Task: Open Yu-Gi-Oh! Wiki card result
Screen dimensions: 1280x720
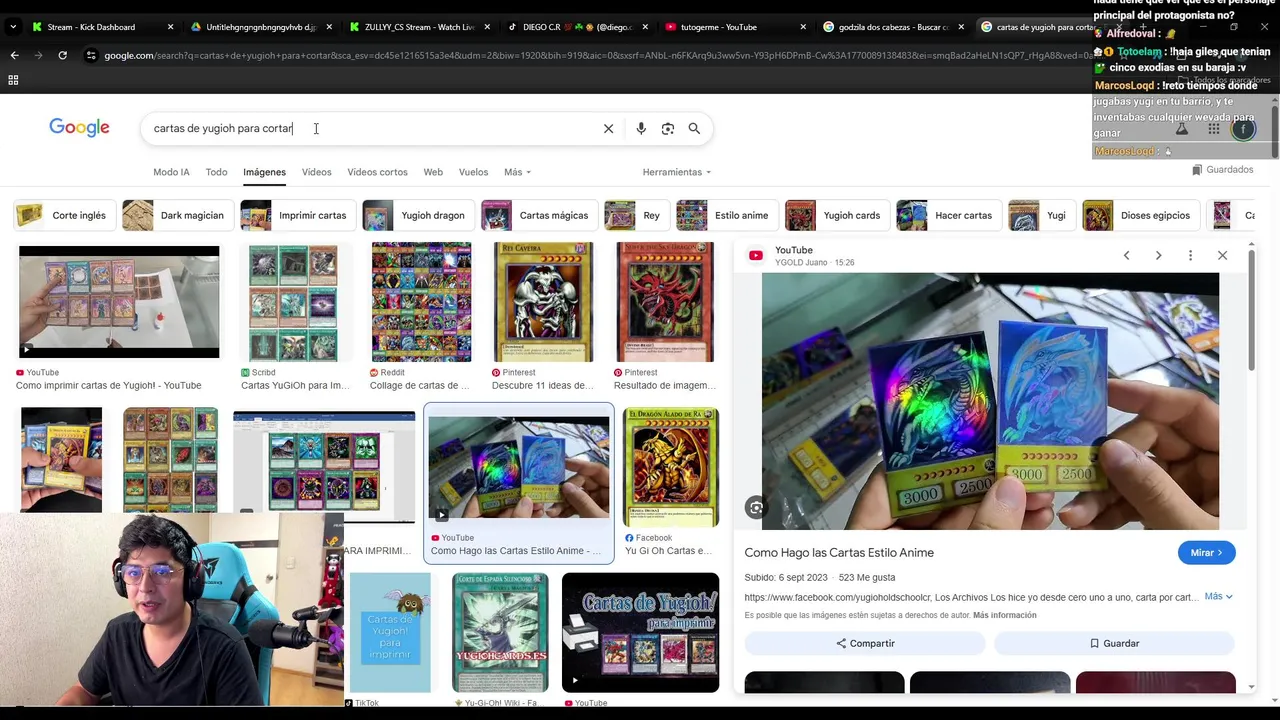Action: tap(500, 632)
